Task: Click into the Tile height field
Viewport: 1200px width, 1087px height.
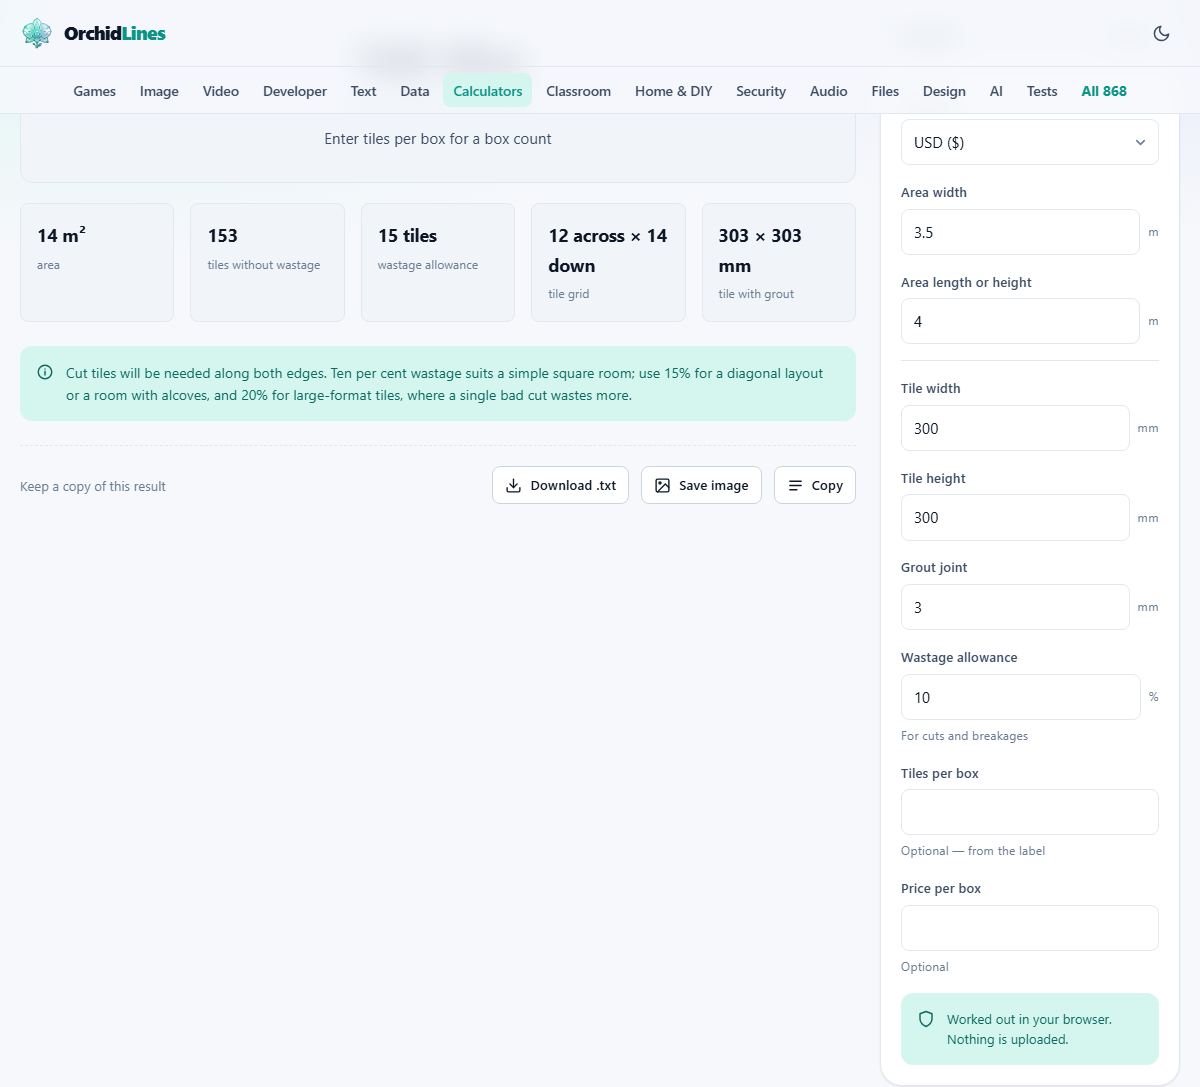Action: tap(1015, 517)
